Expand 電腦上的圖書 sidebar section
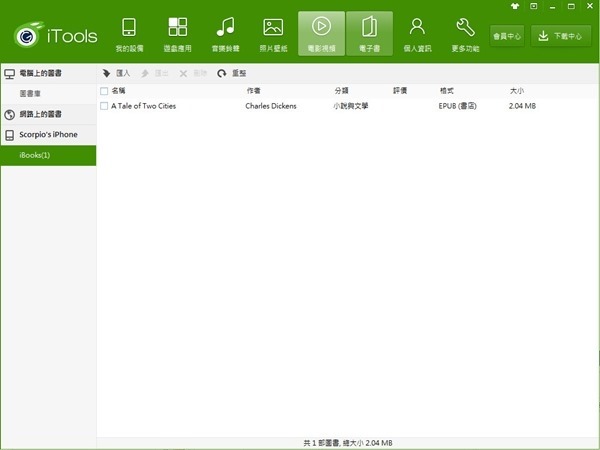The height and width of the screenshot is (450, 600). pyautogui.click(x=48, y=74)
